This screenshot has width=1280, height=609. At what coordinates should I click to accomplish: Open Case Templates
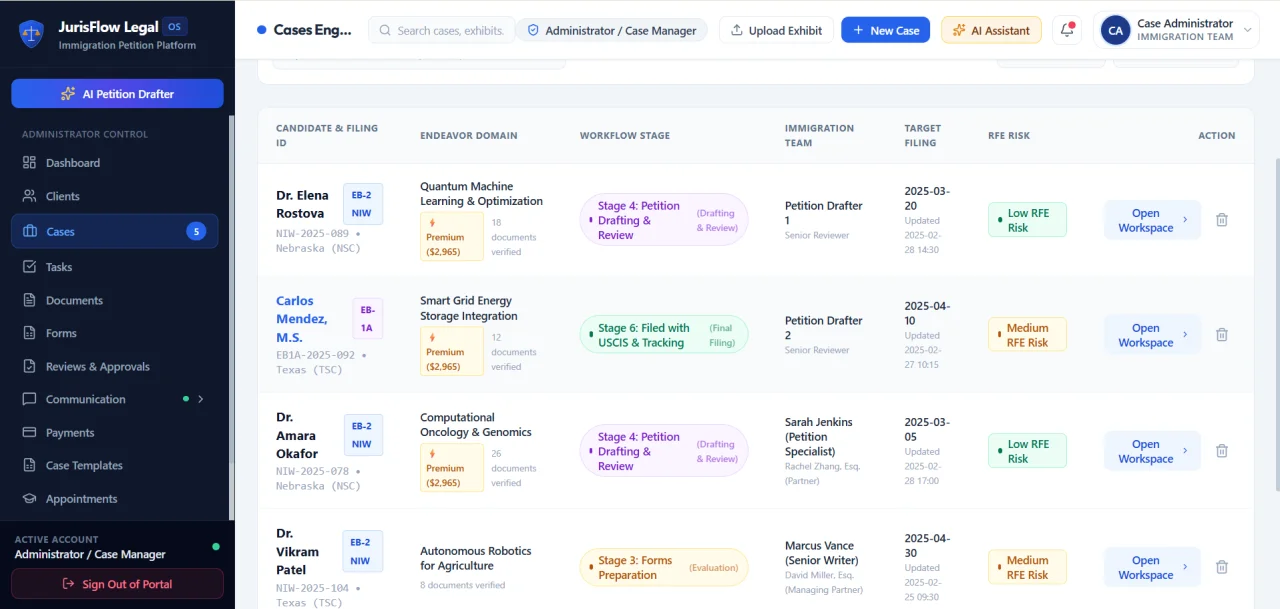(x=115, y=465)
